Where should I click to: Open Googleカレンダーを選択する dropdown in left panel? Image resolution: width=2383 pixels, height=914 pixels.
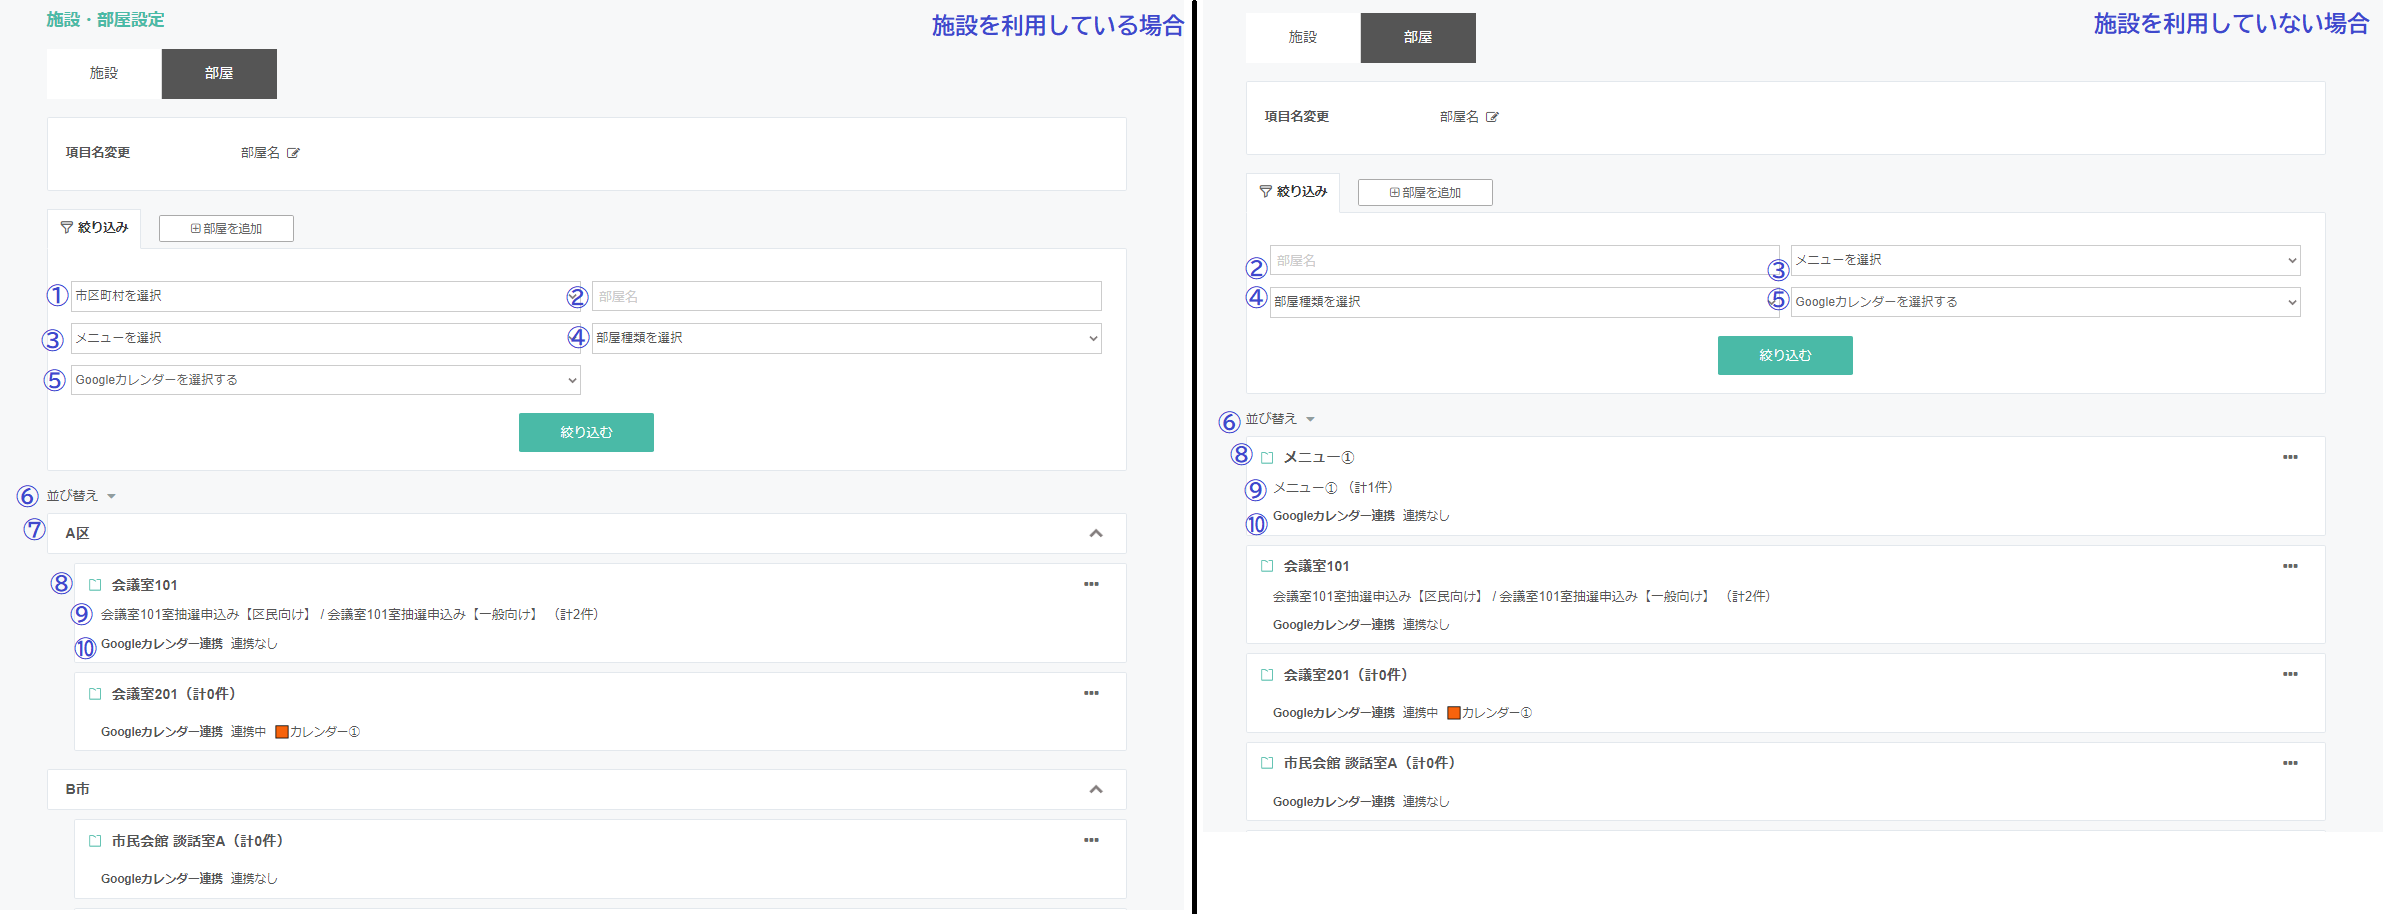click(x=326, y=380)
